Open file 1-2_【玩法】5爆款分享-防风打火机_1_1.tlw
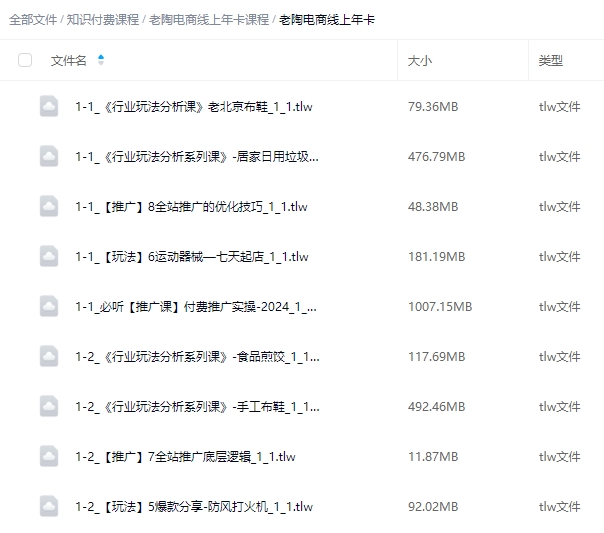604x533 pixels. click(x=193, y=507)
